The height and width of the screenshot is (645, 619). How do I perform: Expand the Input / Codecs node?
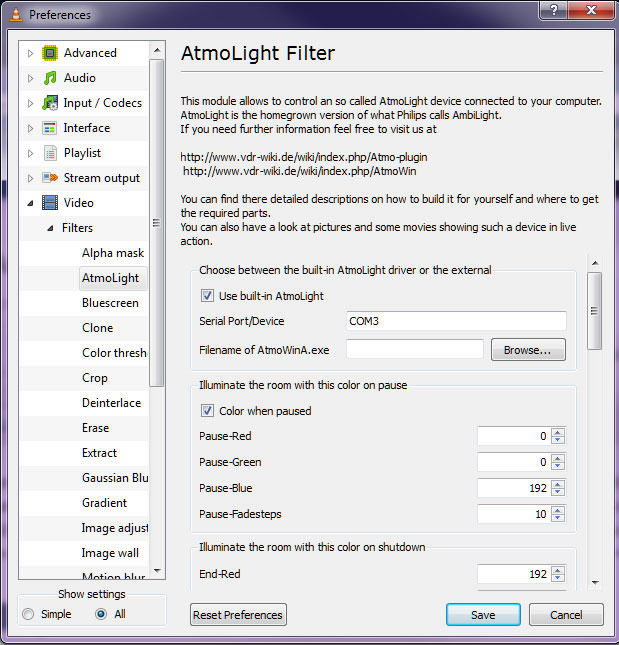point(30,103)
